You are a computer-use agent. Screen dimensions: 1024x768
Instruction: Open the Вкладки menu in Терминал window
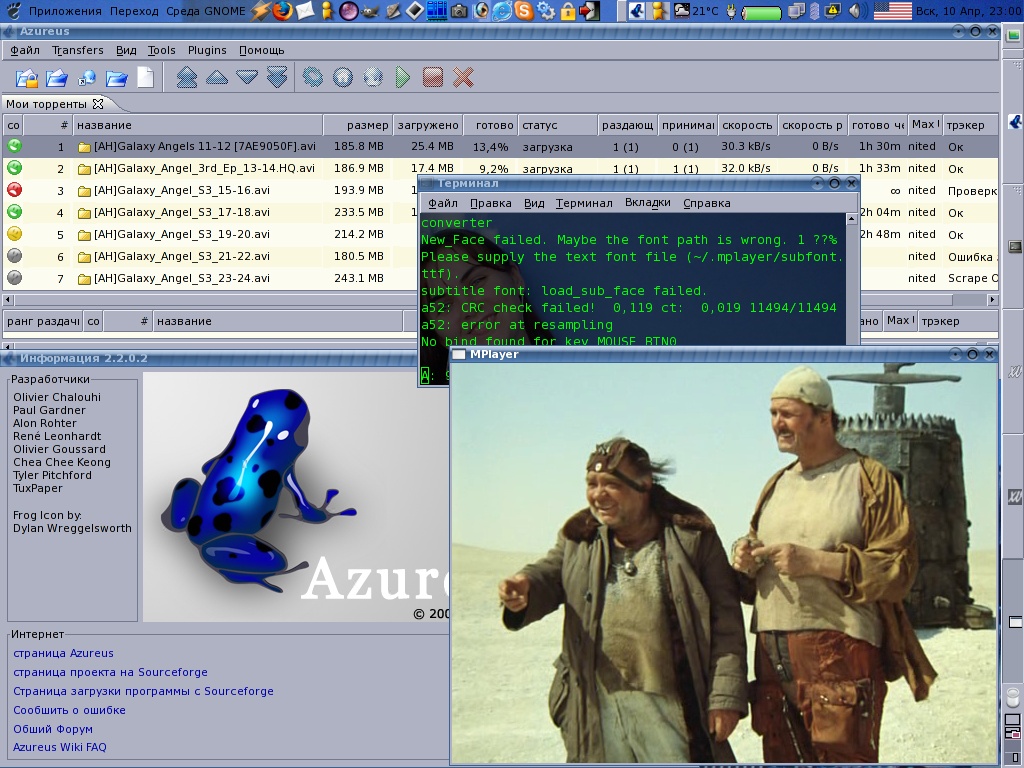(648, 202)
